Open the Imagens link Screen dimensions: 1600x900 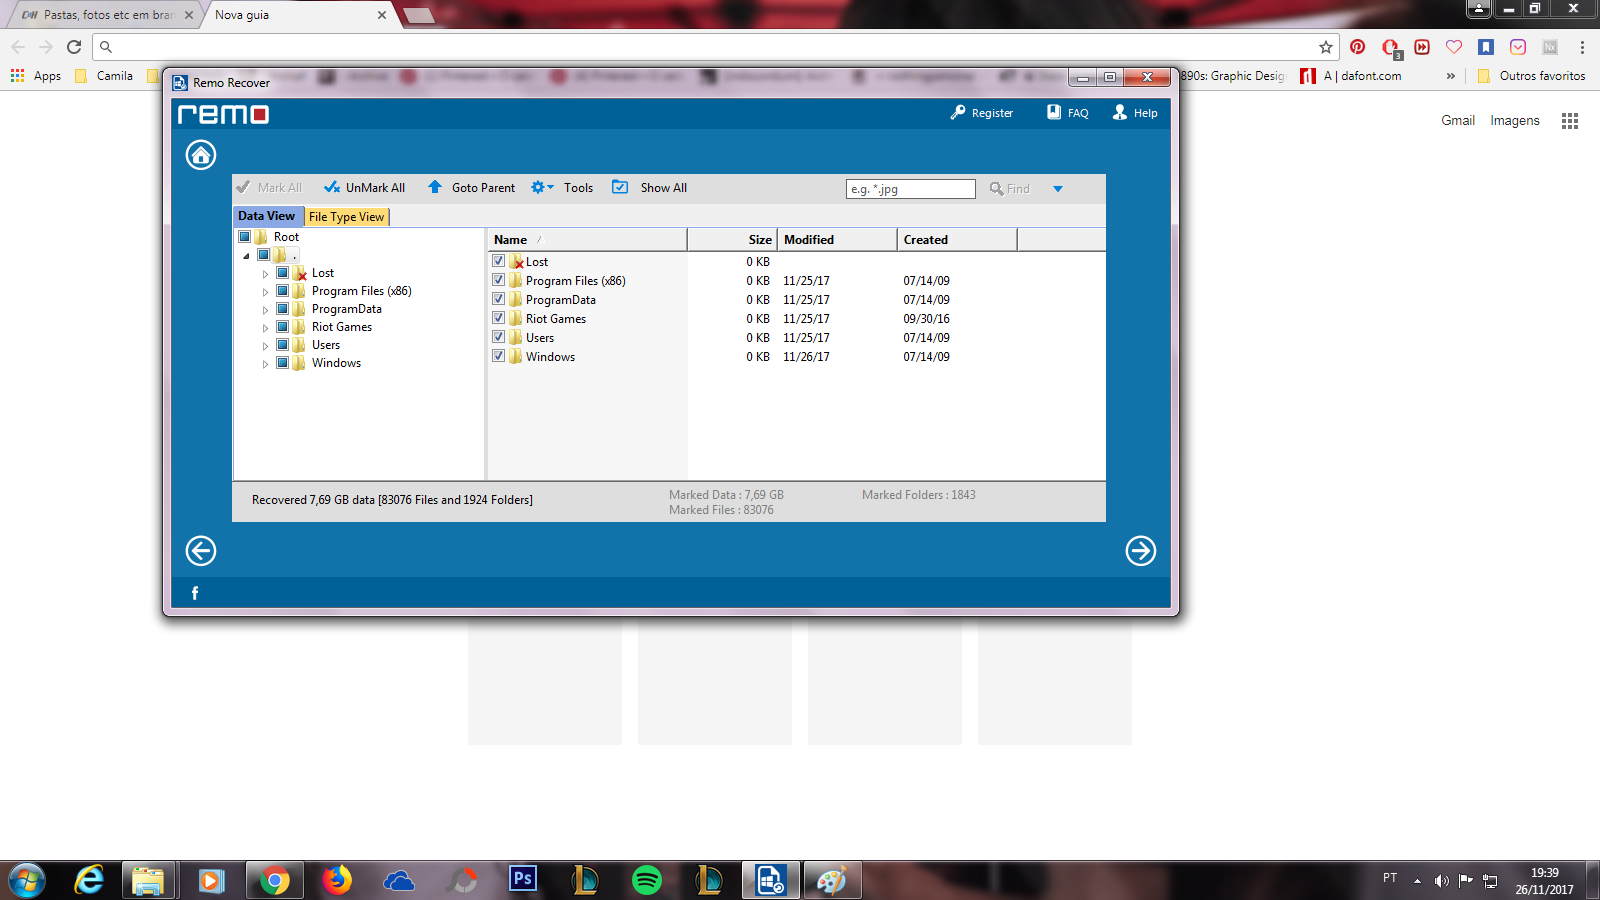[1515, 121]
